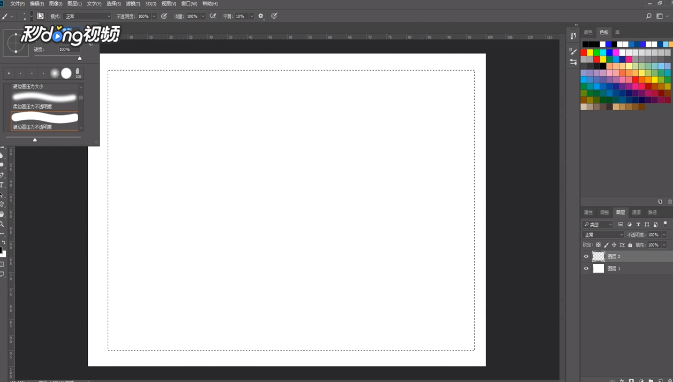Filter layers by pixel layer icon

pos(620,224)
